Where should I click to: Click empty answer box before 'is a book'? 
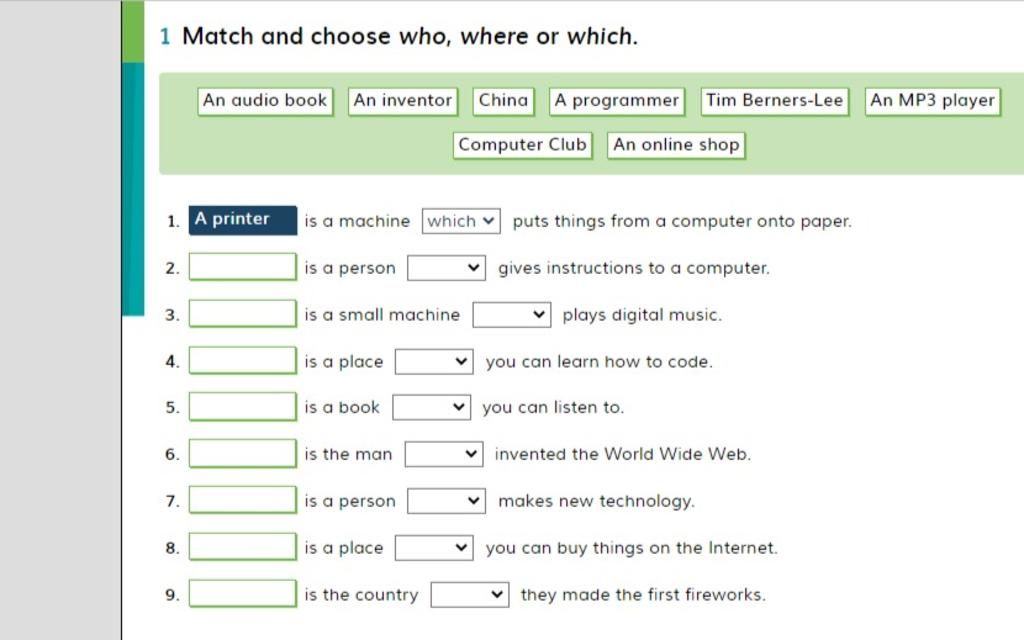243,407
